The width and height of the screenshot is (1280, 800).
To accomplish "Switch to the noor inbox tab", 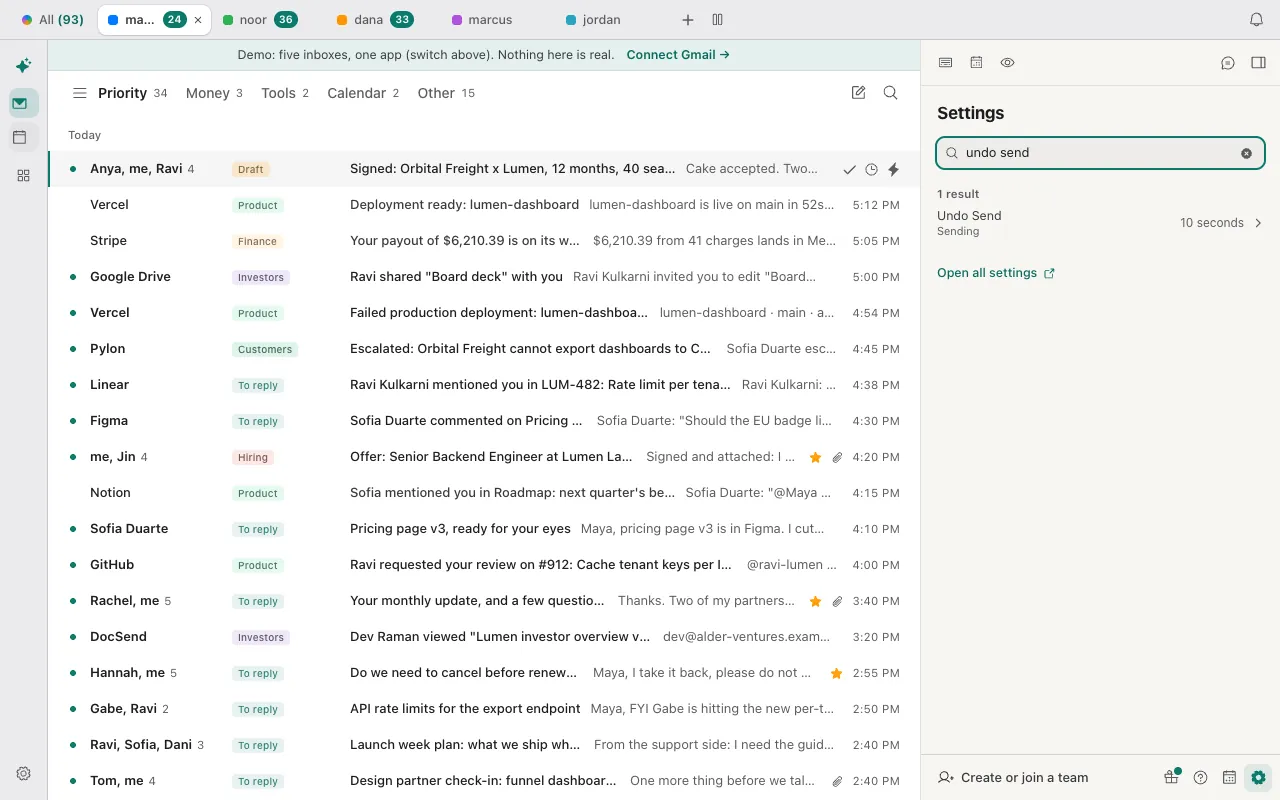I will click(x=259, y=20).
